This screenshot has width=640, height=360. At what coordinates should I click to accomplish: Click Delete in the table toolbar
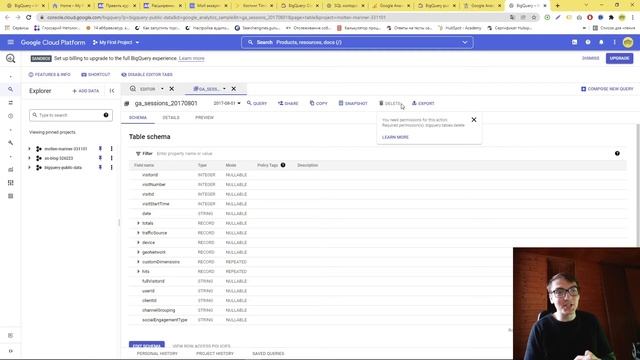[x=390, y=103]
